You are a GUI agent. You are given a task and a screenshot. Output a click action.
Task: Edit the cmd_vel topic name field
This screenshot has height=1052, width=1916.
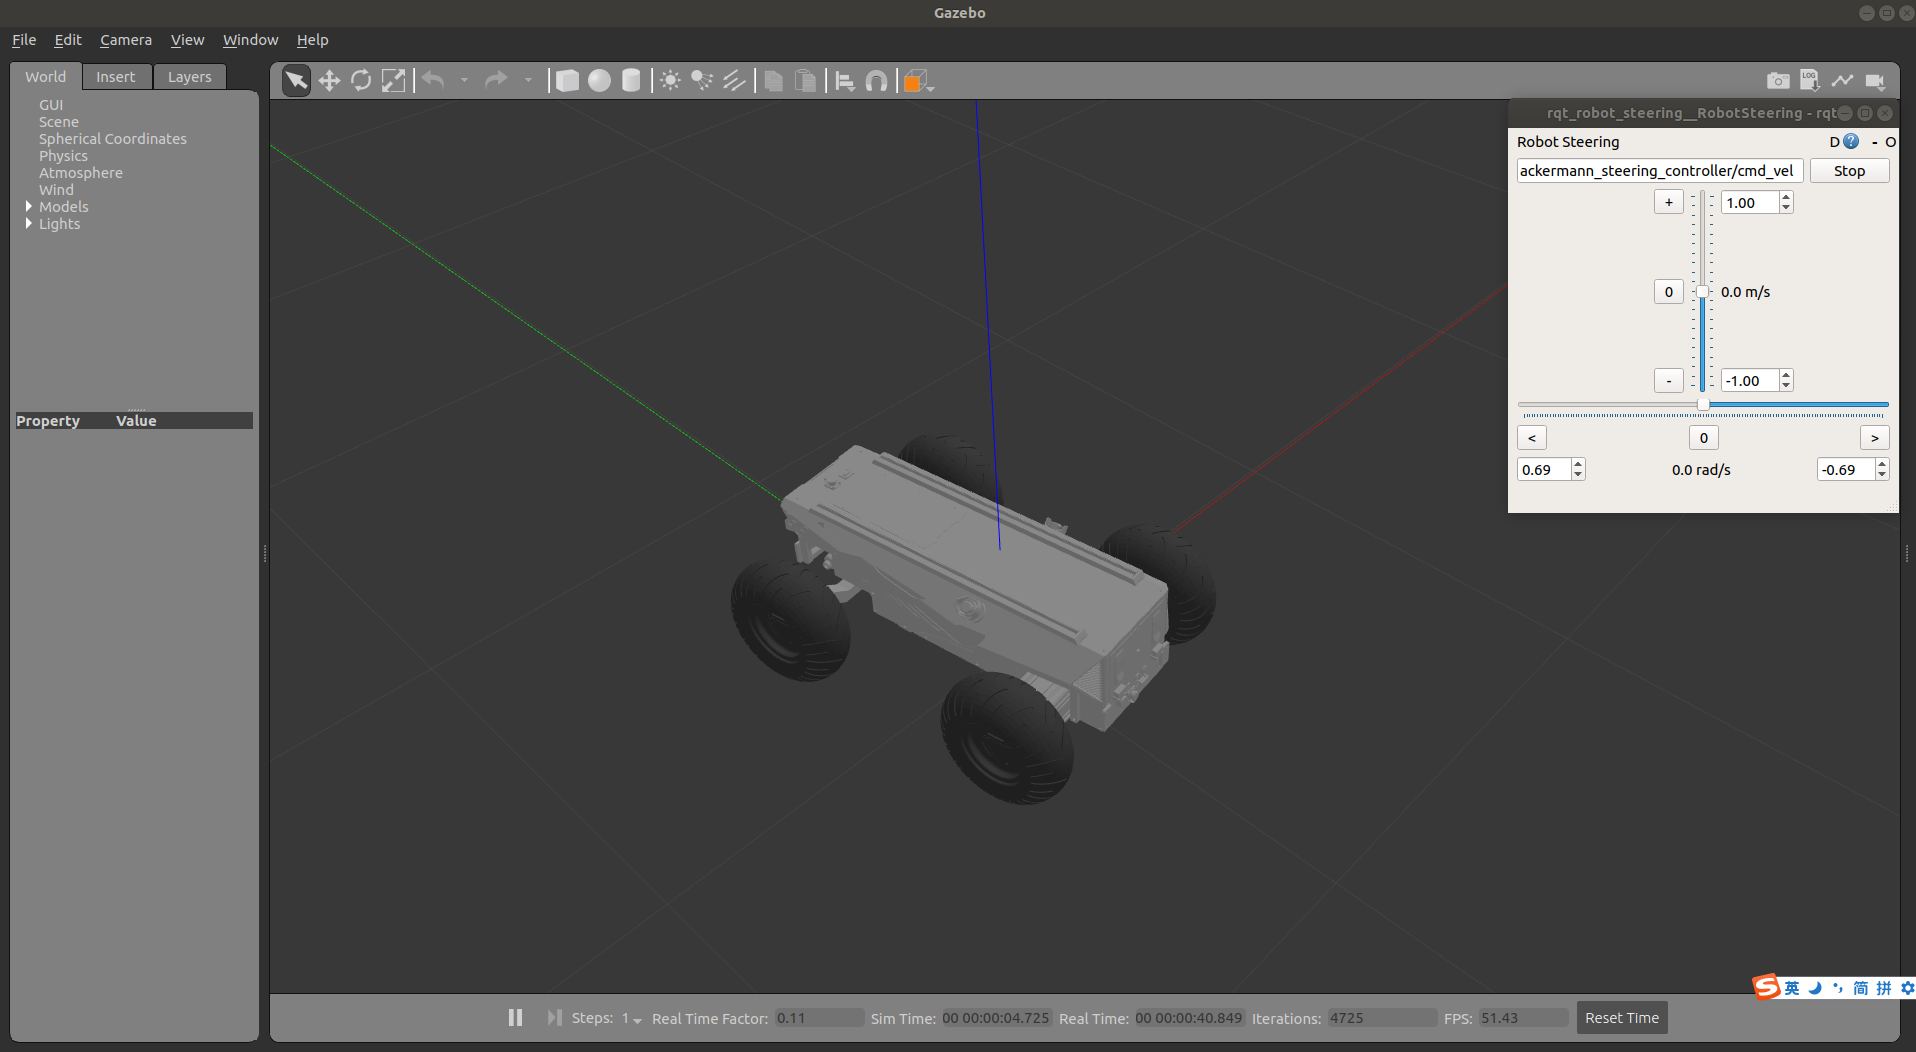coord(1659,170)
